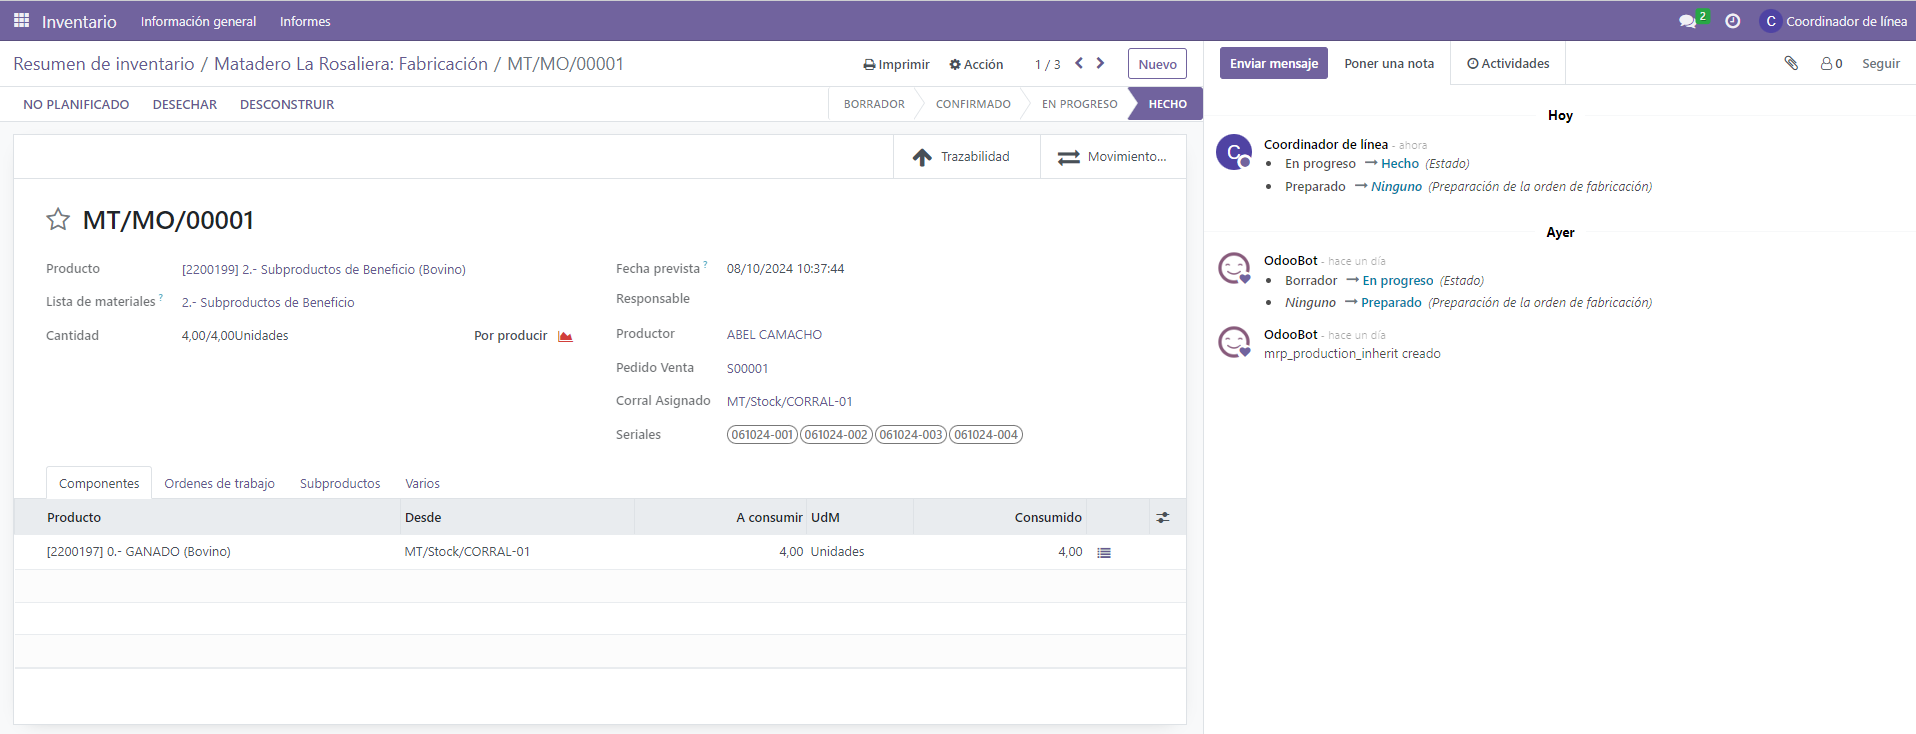Open the detailed operations list icon for GANADO row
The image size is (1916, 734).
(x=1104, y=552)
